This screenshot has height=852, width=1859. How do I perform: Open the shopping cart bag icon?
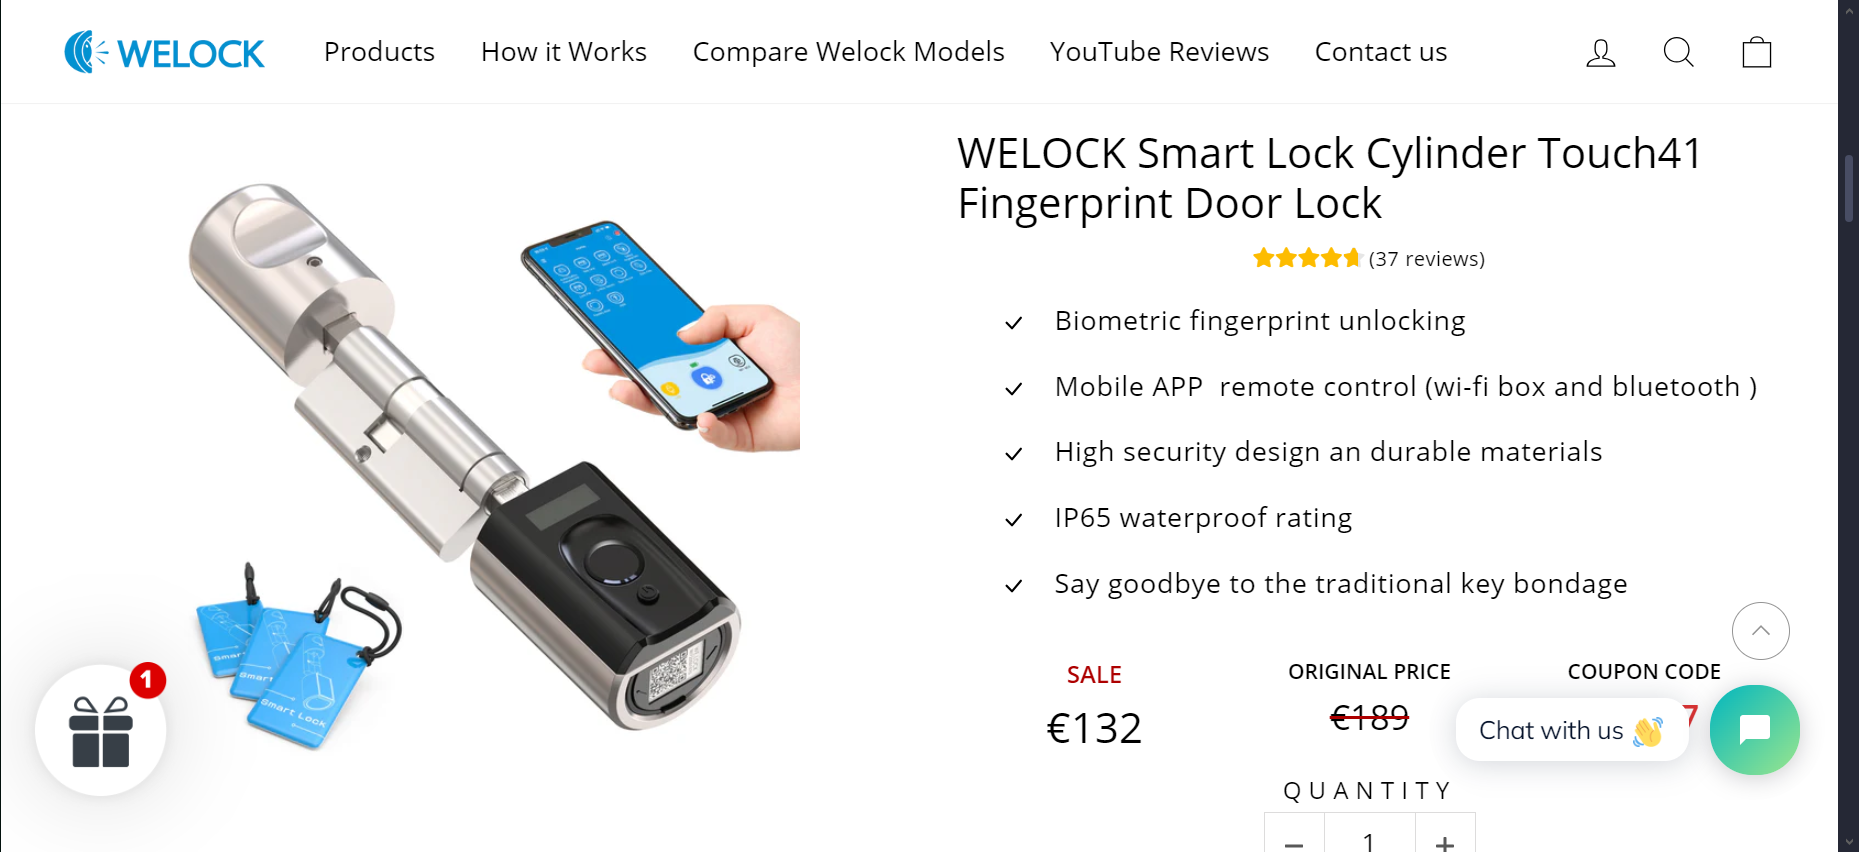point(1756,52)
